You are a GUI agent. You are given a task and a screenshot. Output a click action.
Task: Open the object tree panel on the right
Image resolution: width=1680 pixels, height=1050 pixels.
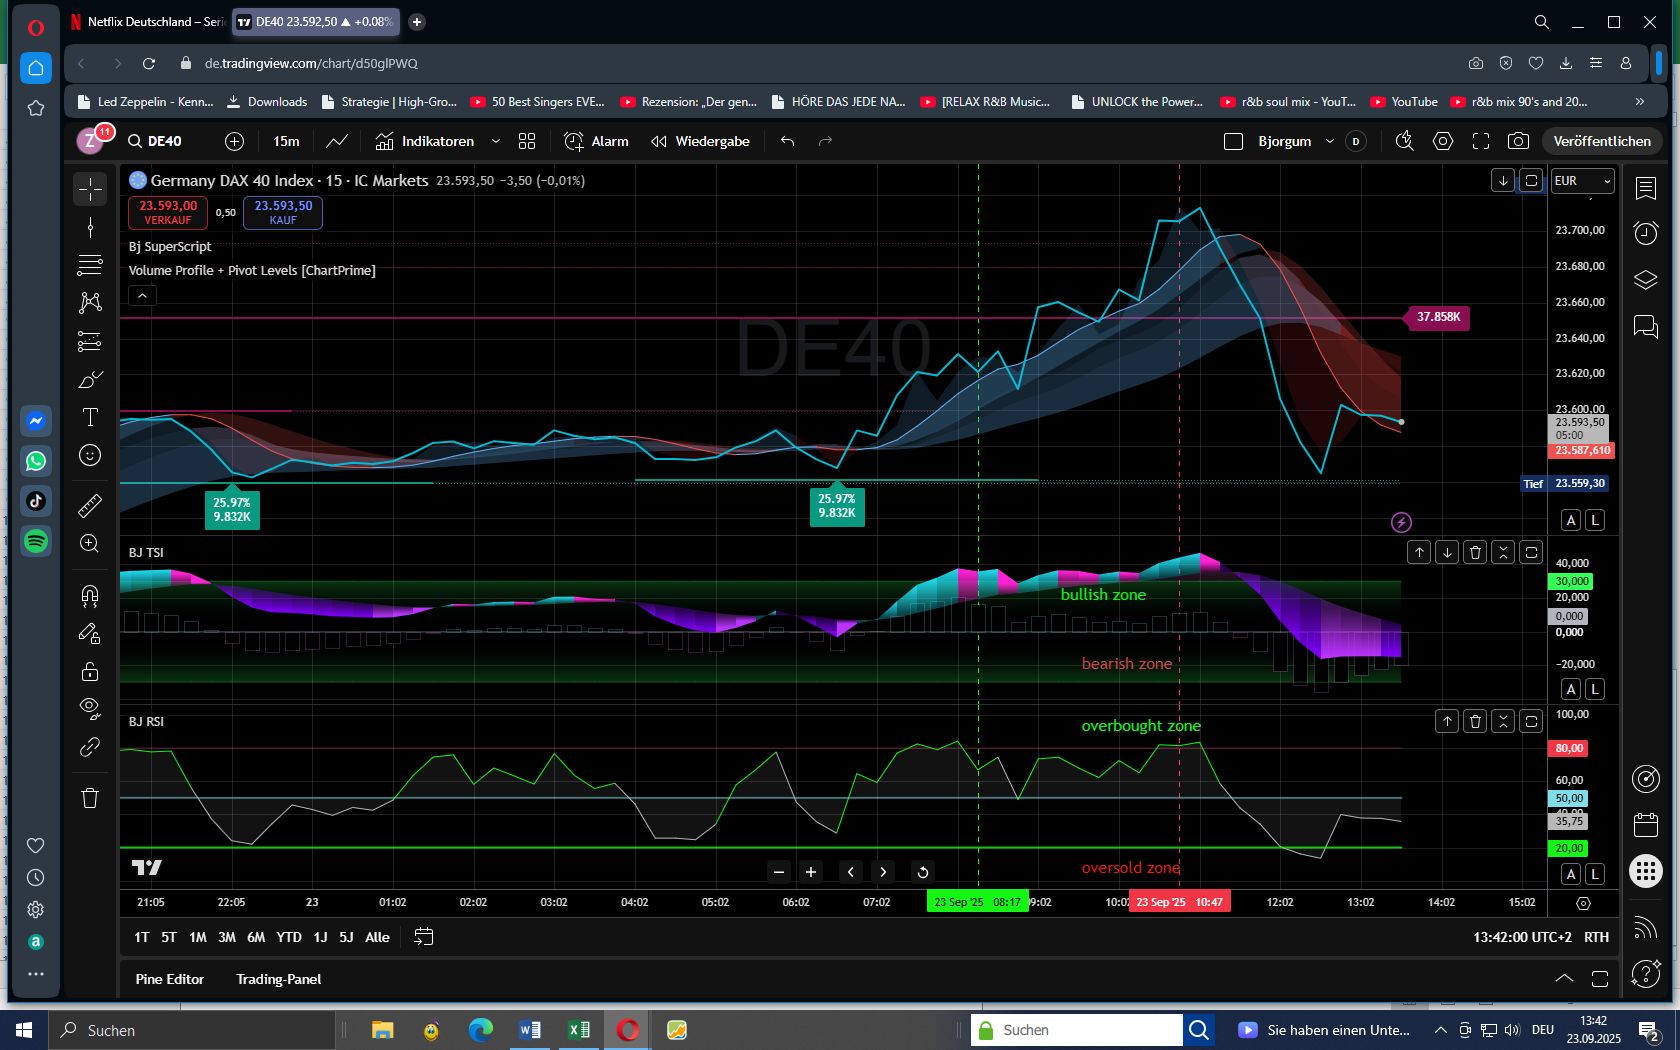pos(1645,279)
